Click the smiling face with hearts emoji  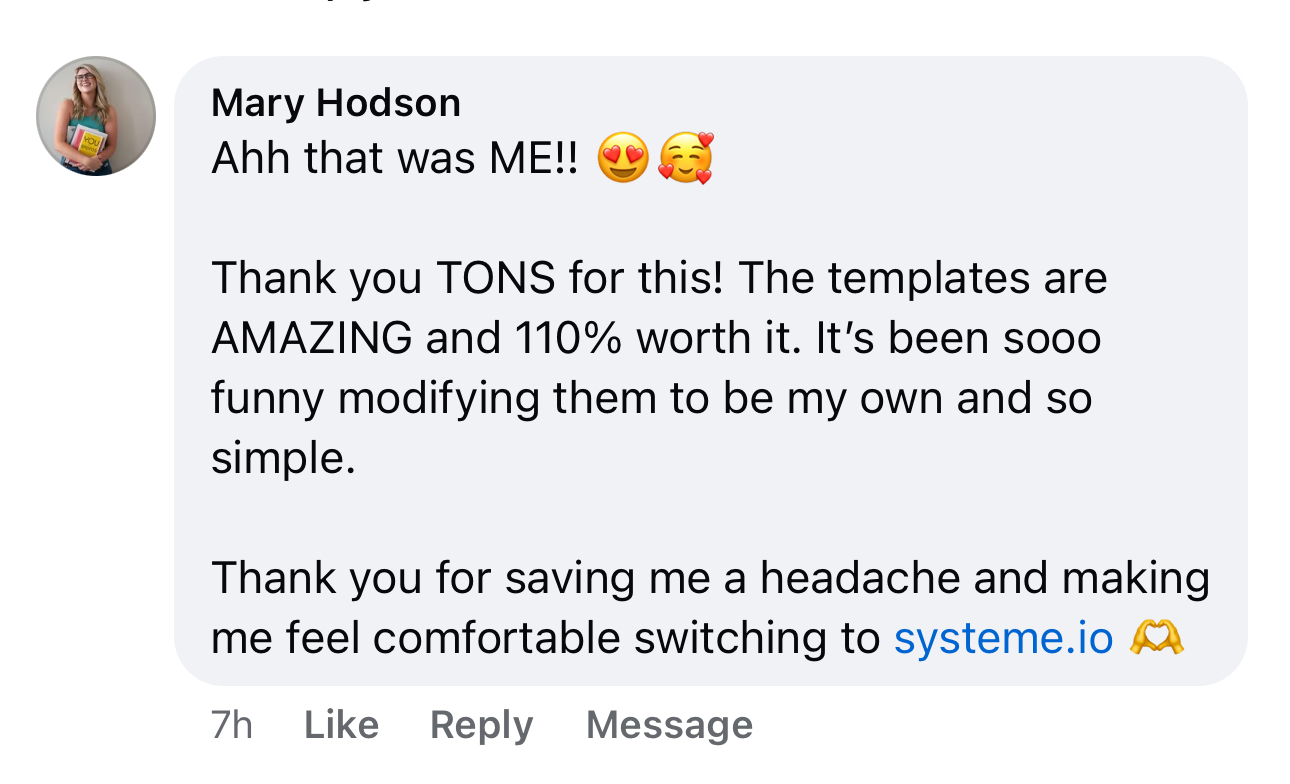click(x=686, y=159)
